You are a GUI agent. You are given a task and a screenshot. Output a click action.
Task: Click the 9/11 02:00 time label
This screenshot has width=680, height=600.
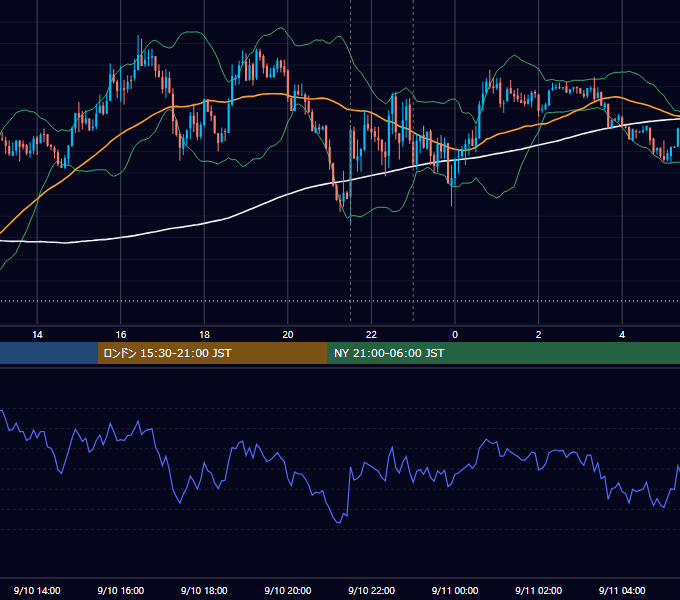[x=539, y=590]
